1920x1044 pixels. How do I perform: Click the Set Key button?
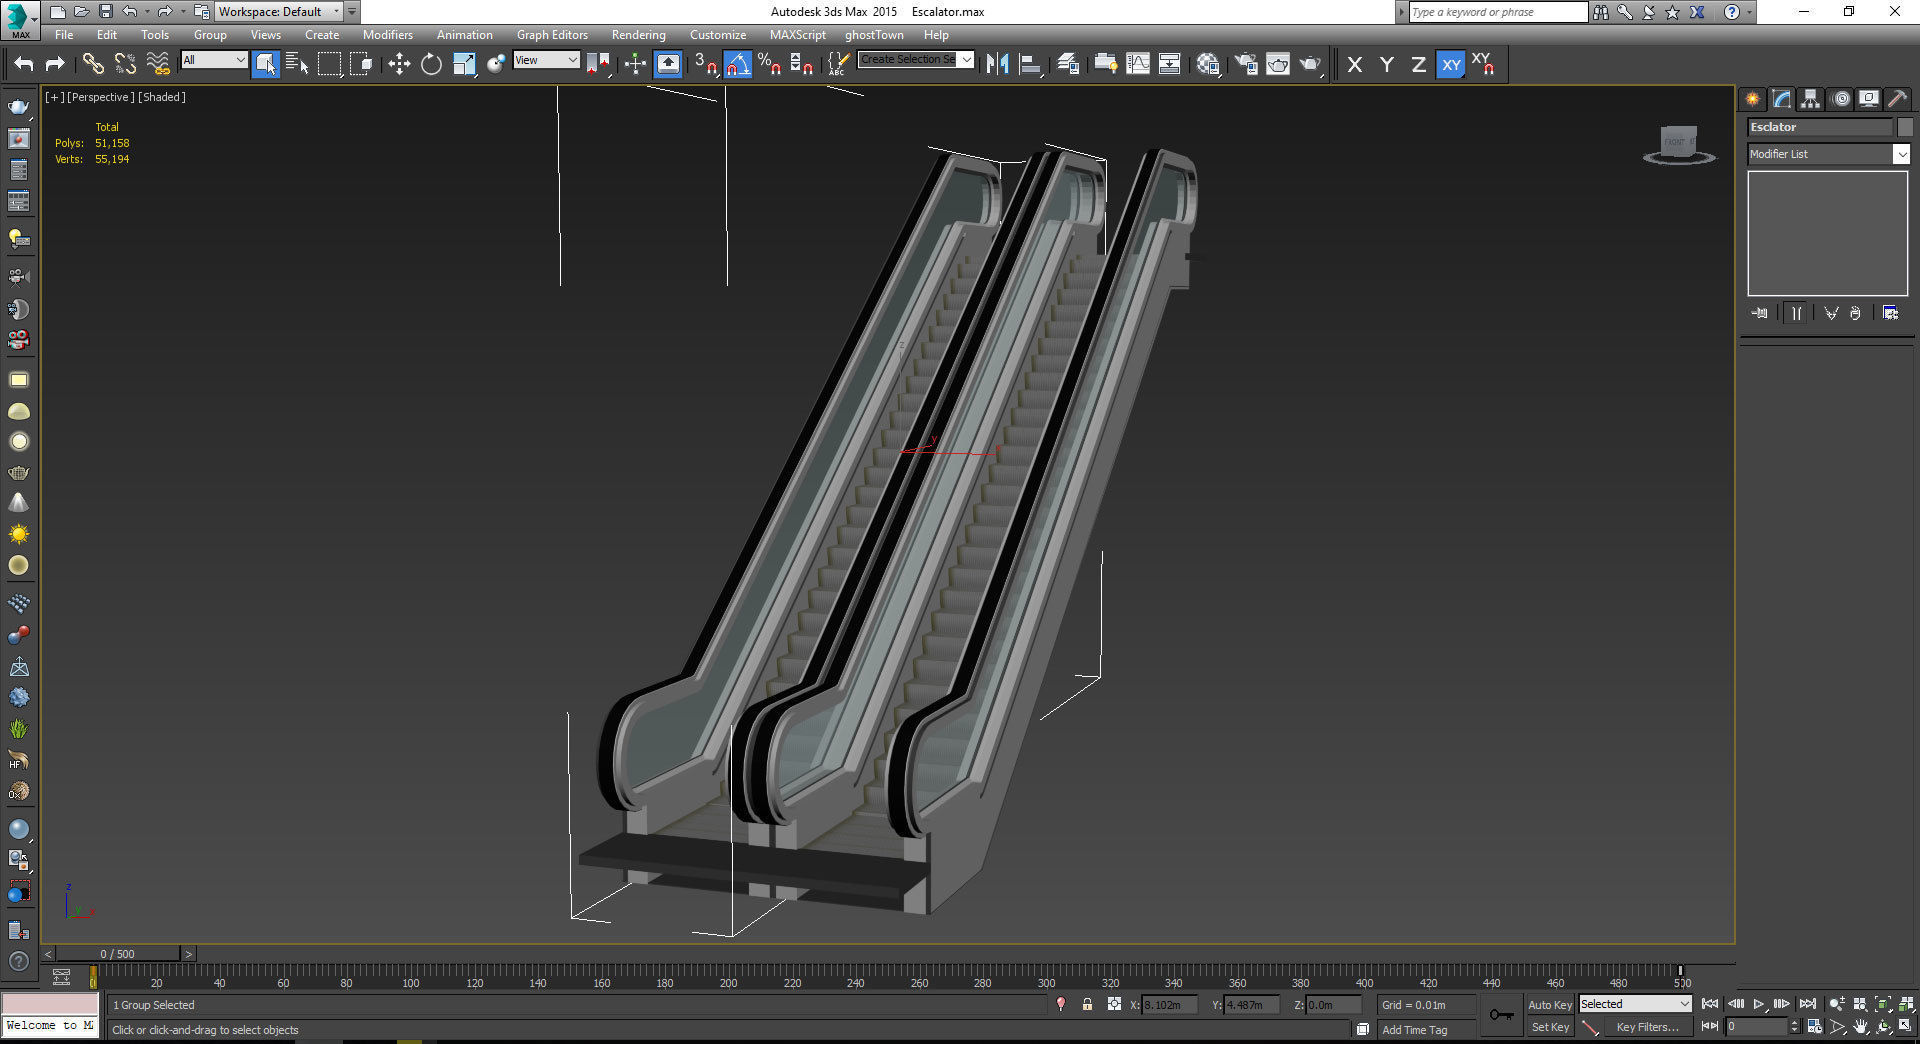pos(1550,1027)
